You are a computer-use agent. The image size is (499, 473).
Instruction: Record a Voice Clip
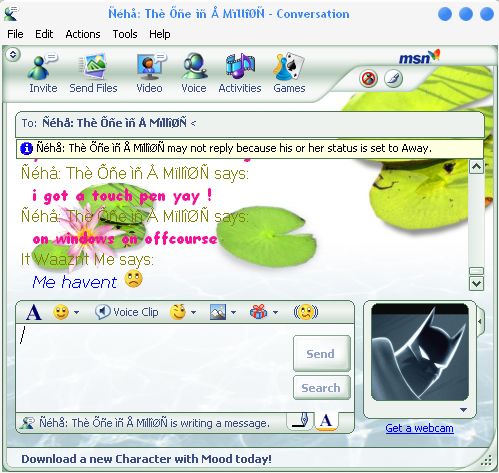[127, 312]
